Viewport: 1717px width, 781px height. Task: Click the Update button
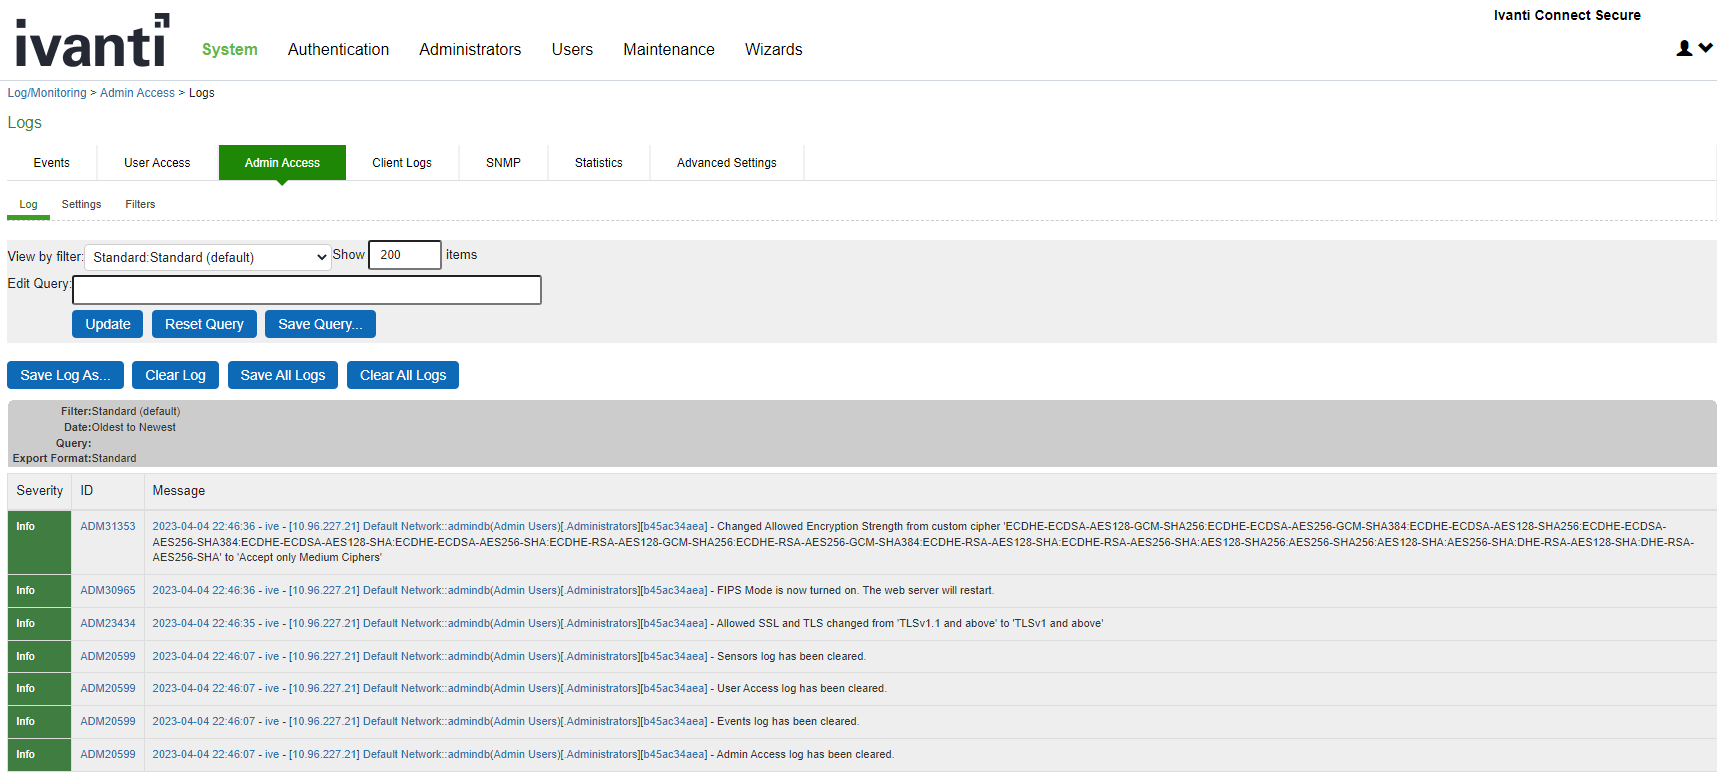[x=108, y=324]
